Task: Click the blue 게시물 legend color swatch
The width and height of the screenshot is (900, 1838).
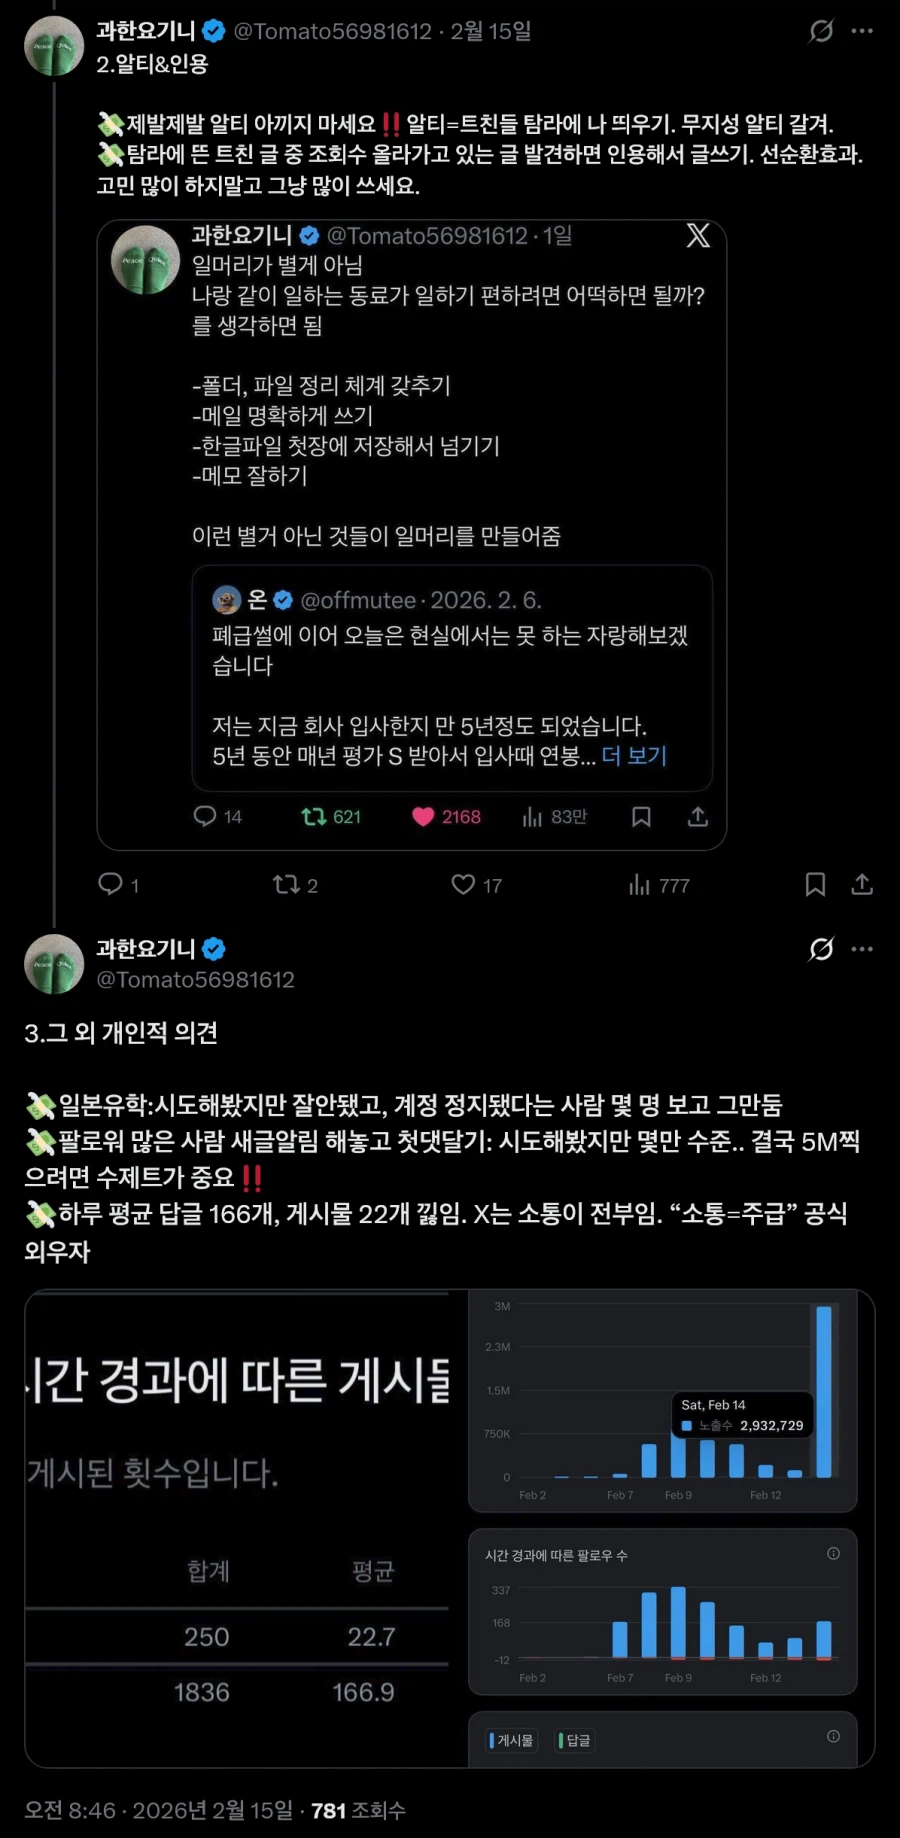Action: 490,1740
